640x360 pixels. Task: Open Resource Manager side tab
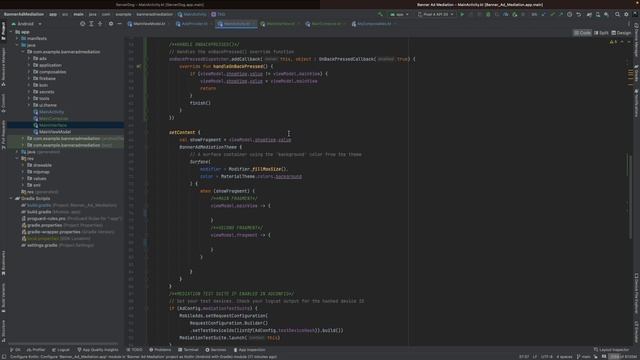(3, 66)
